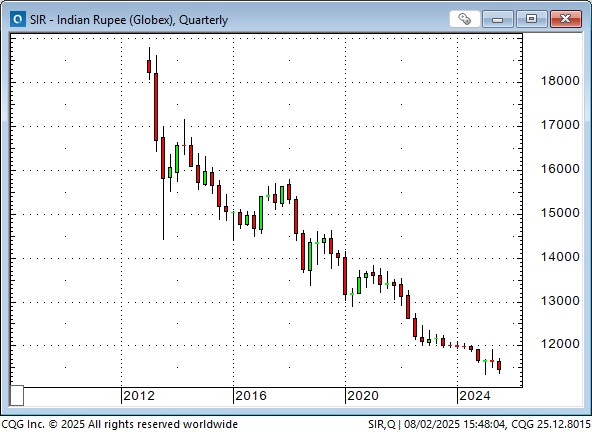The width and height of the screenshot is (592, 432).
Task: Click the 2016 label on time axis
Action: pos(251,396)
